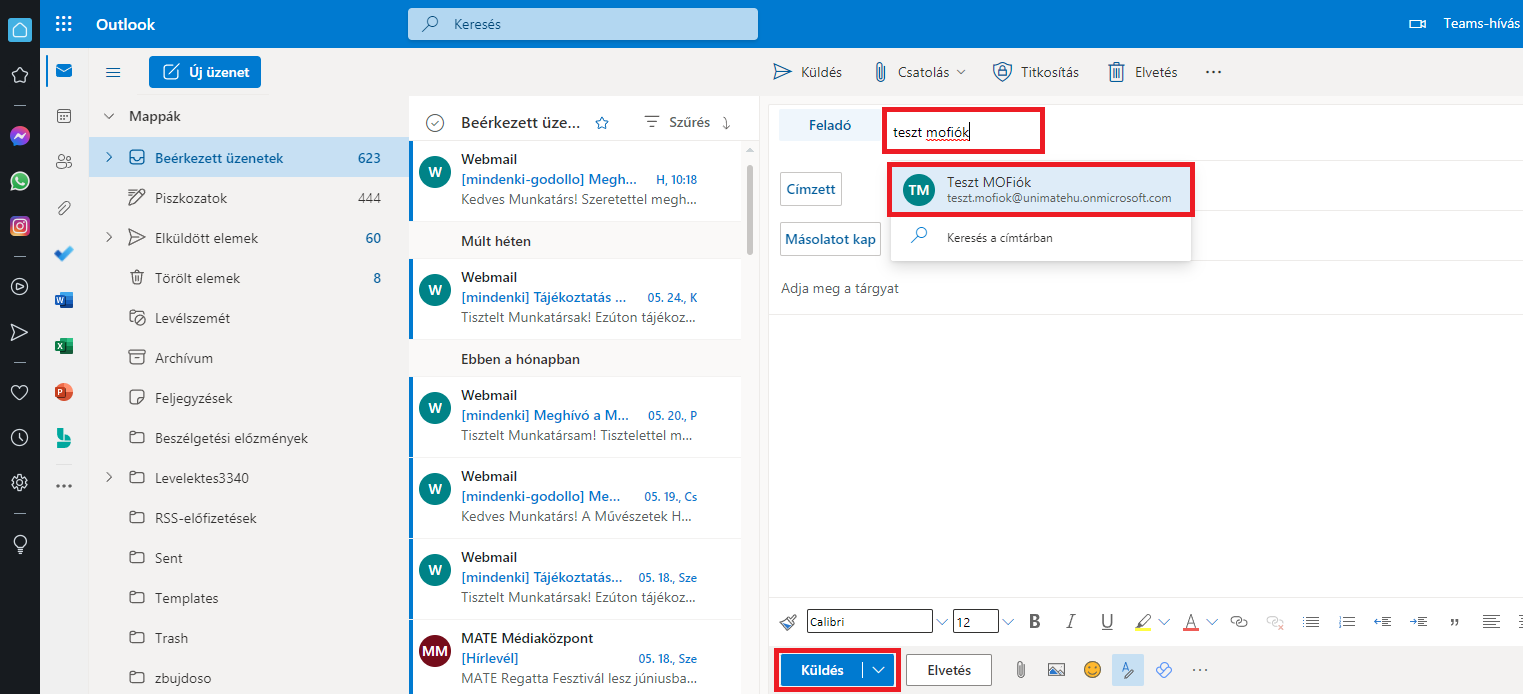This screenshot has width=1523, height=694.
Task: Click the attach file paperclip beside Elvetés
Action: tap(1020, 670)
